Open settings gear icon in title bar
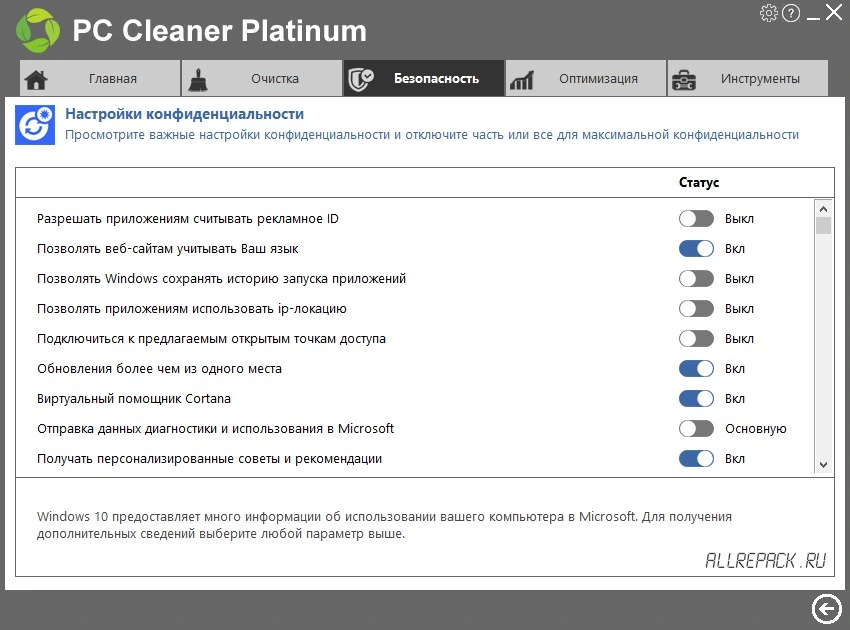 pos(768,13)
